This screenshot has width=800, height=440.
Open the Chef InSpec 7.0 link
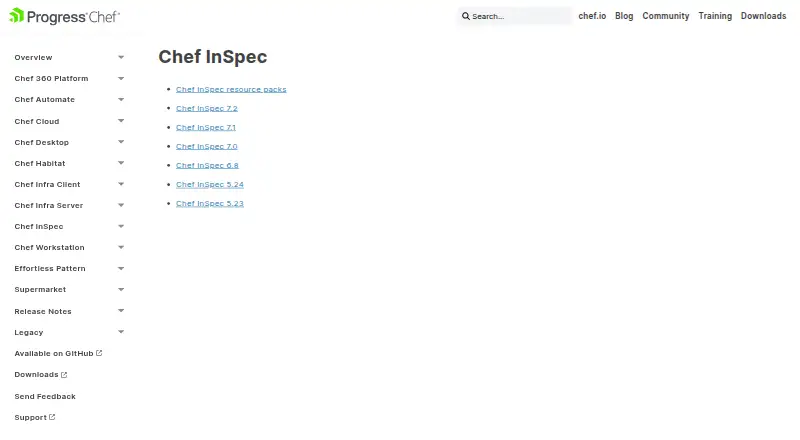(207, 146)
